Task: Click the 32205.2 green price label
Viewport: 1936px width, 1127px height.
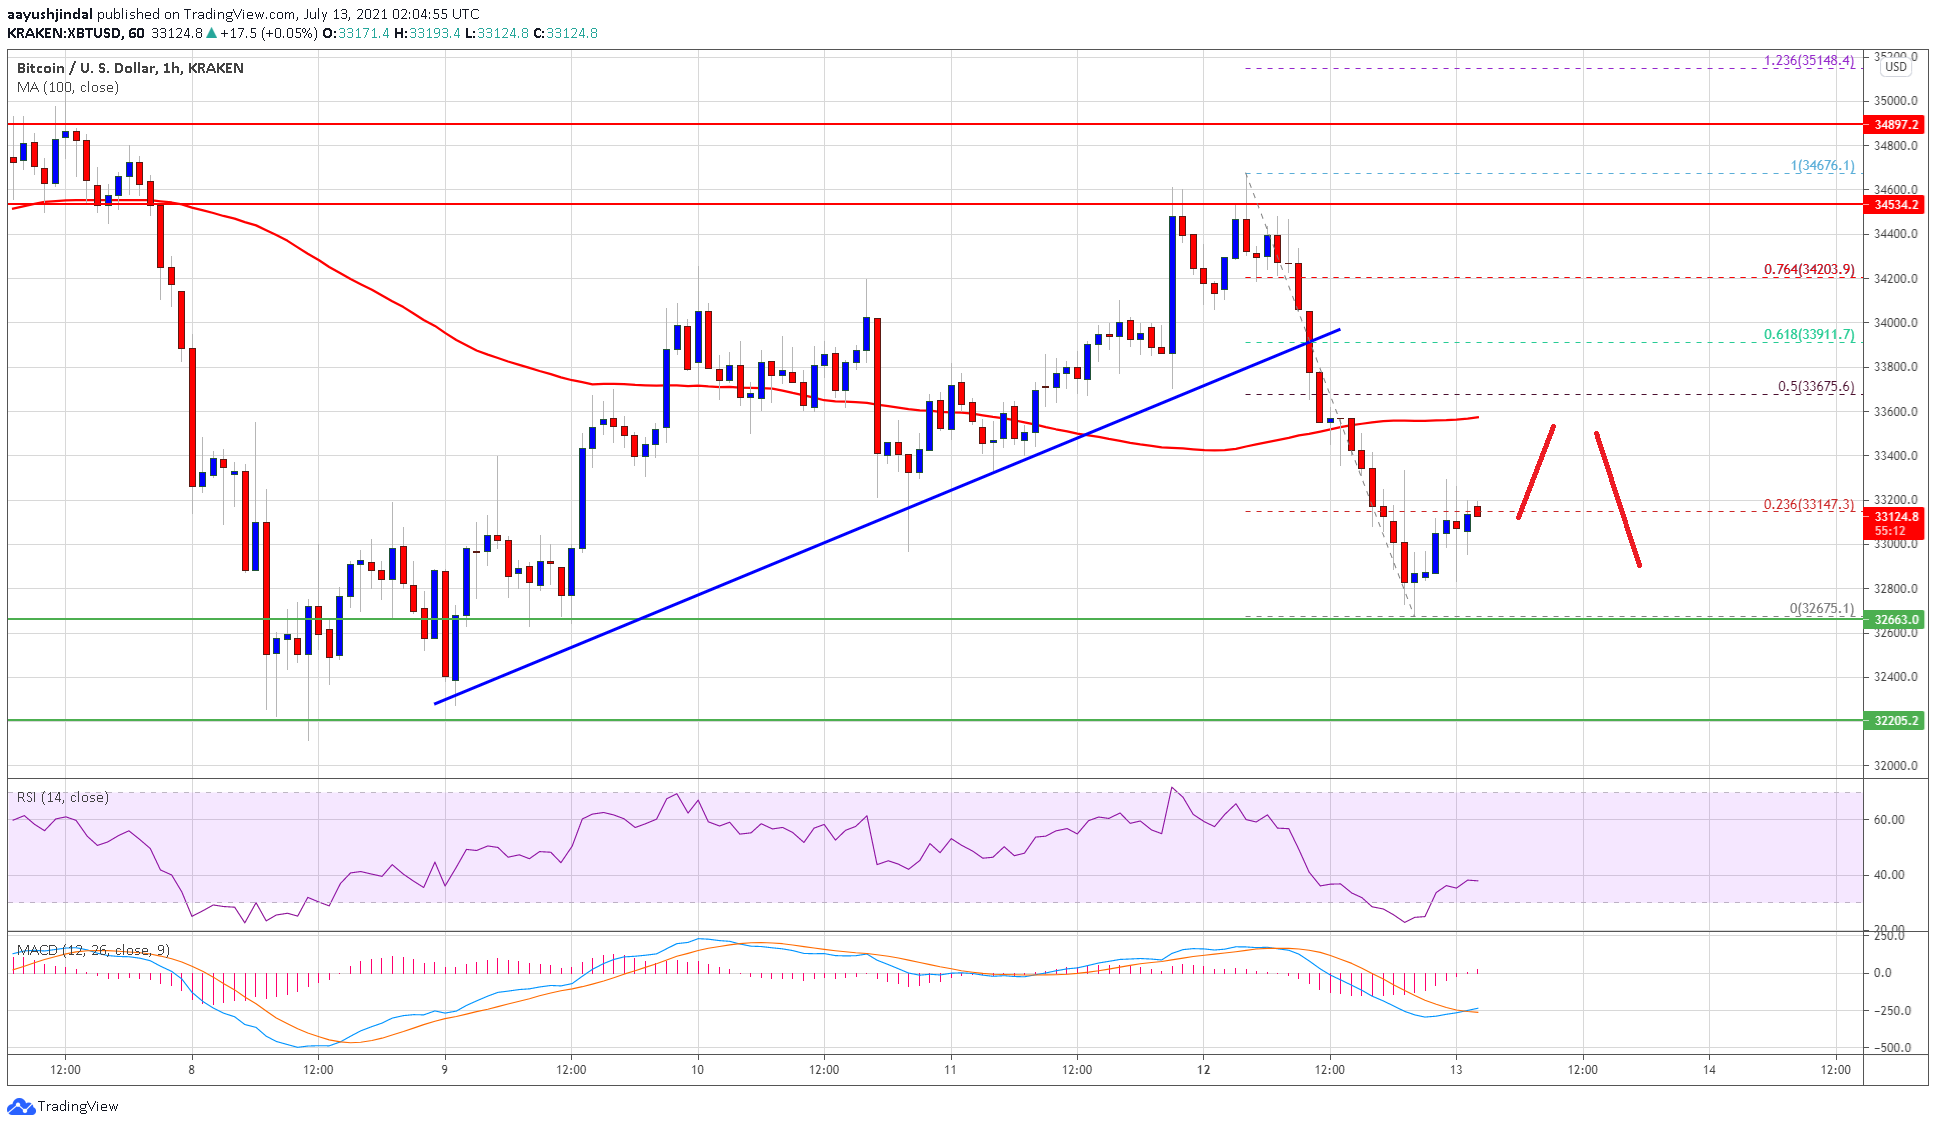Action: [1895, 720]
